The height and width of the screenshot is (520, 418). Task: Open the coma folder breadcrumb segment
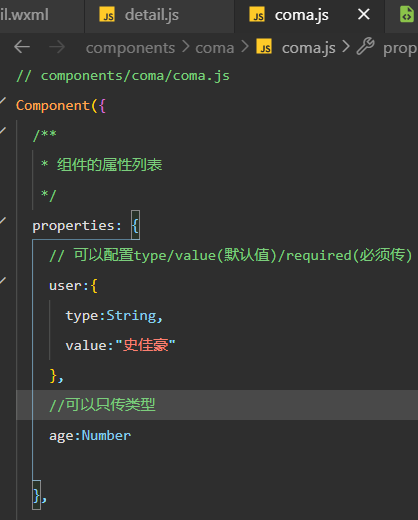point(215,48)
